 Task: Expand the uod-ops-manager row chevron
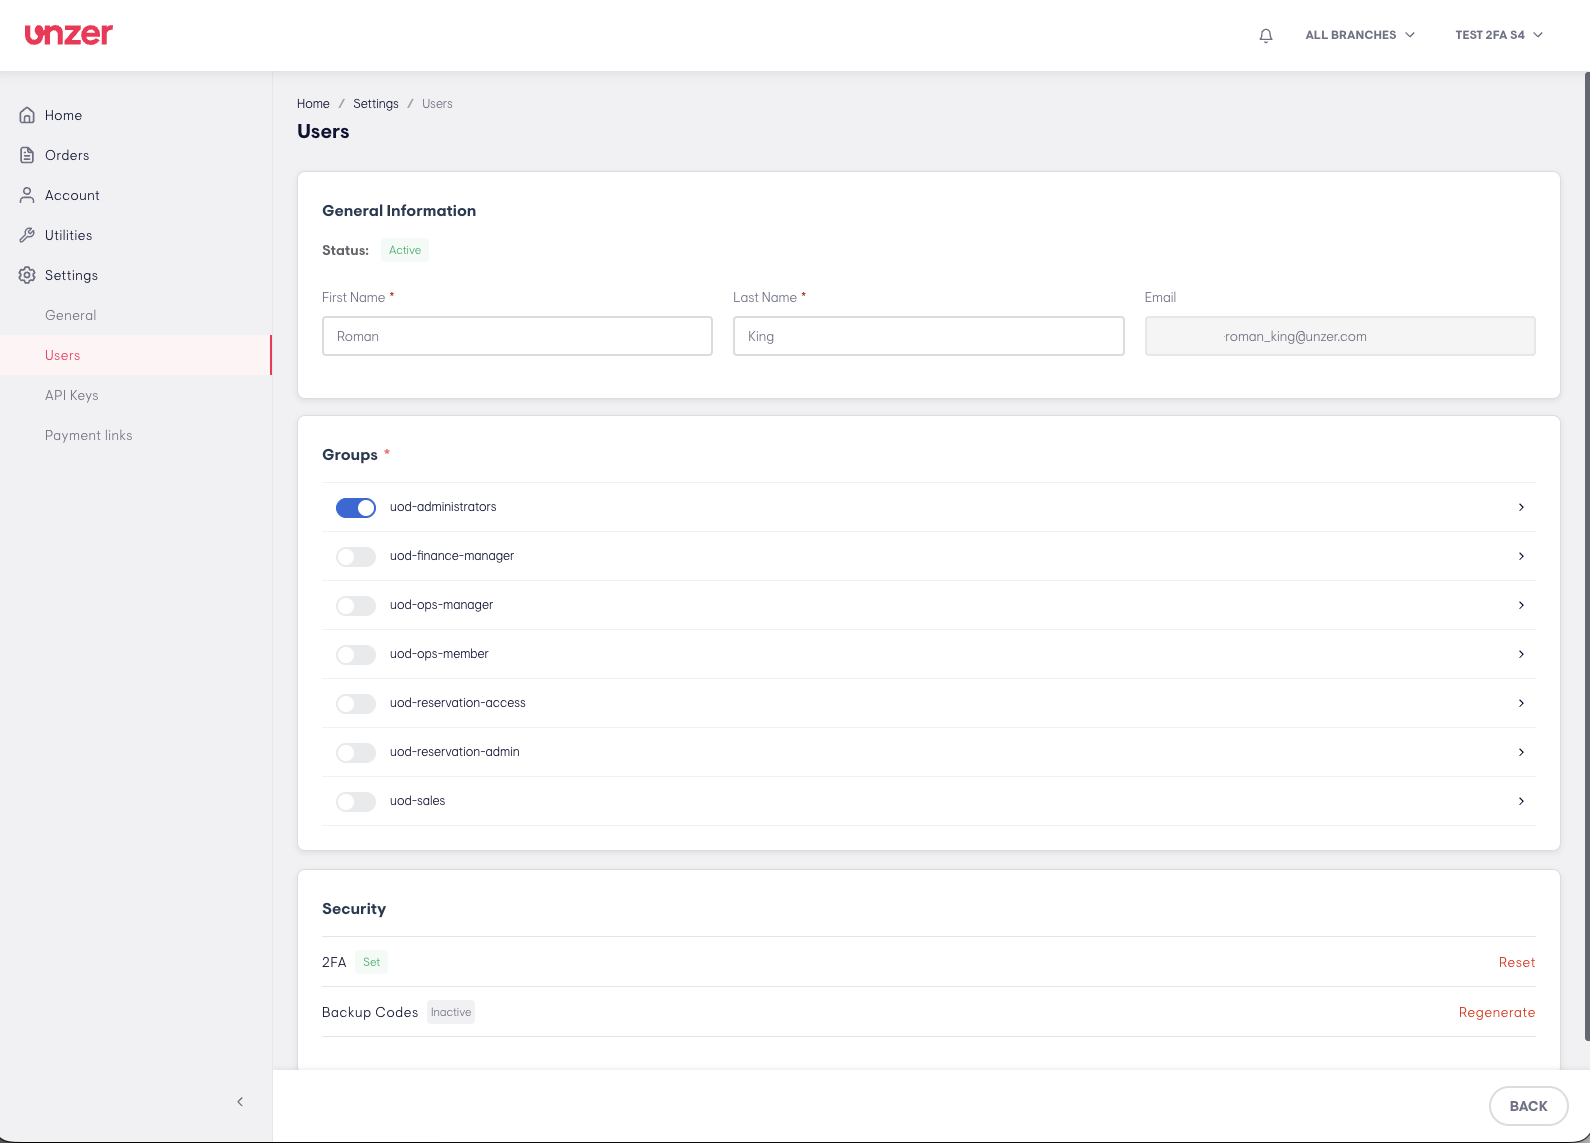coord(1521,605)
